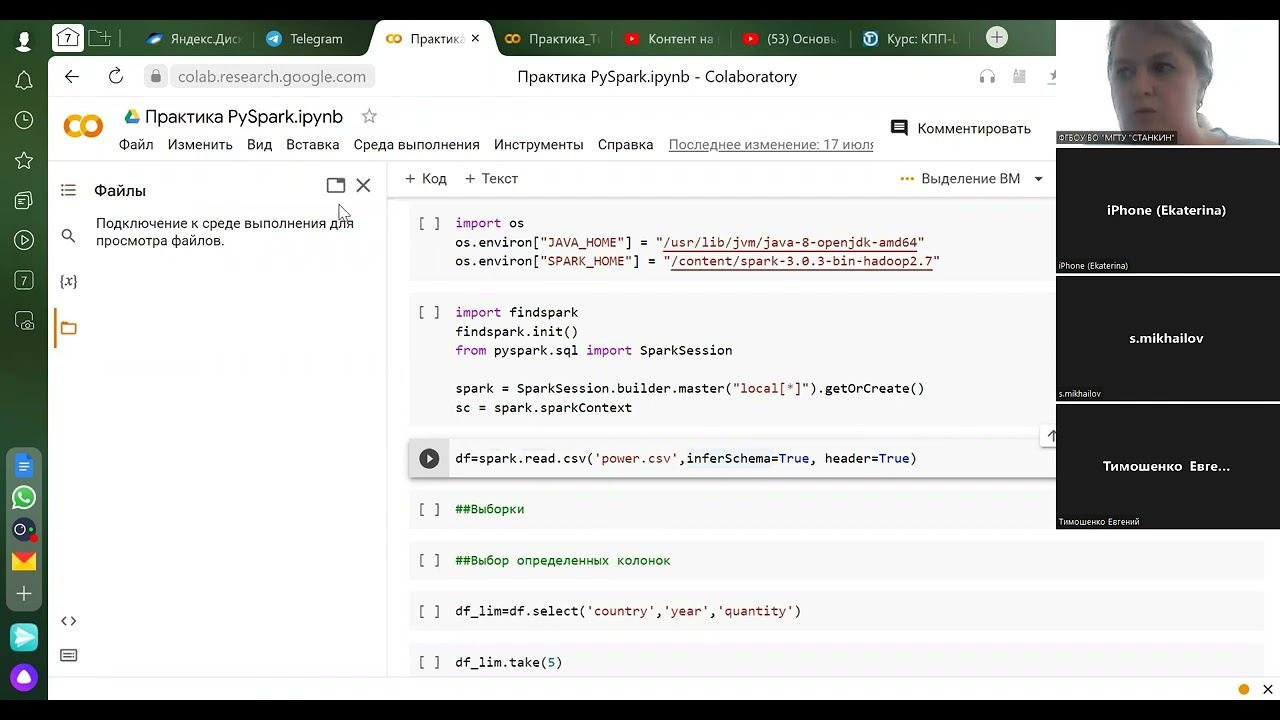Add an app with sidebar plus icon
Viewport: 1280px width, 720px height.
point(24,593)
